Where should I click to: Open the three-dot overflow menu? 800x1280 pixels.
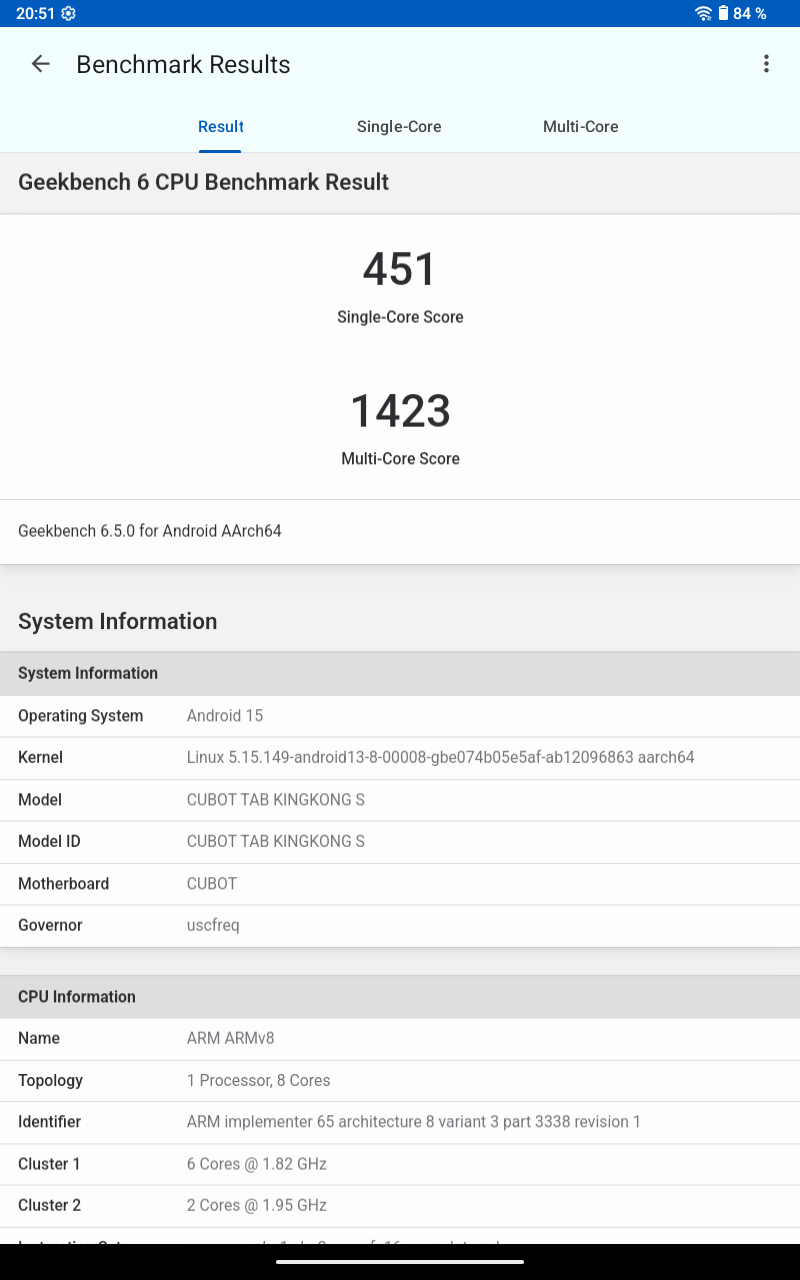pyautogui.click(x=766, y=64)
